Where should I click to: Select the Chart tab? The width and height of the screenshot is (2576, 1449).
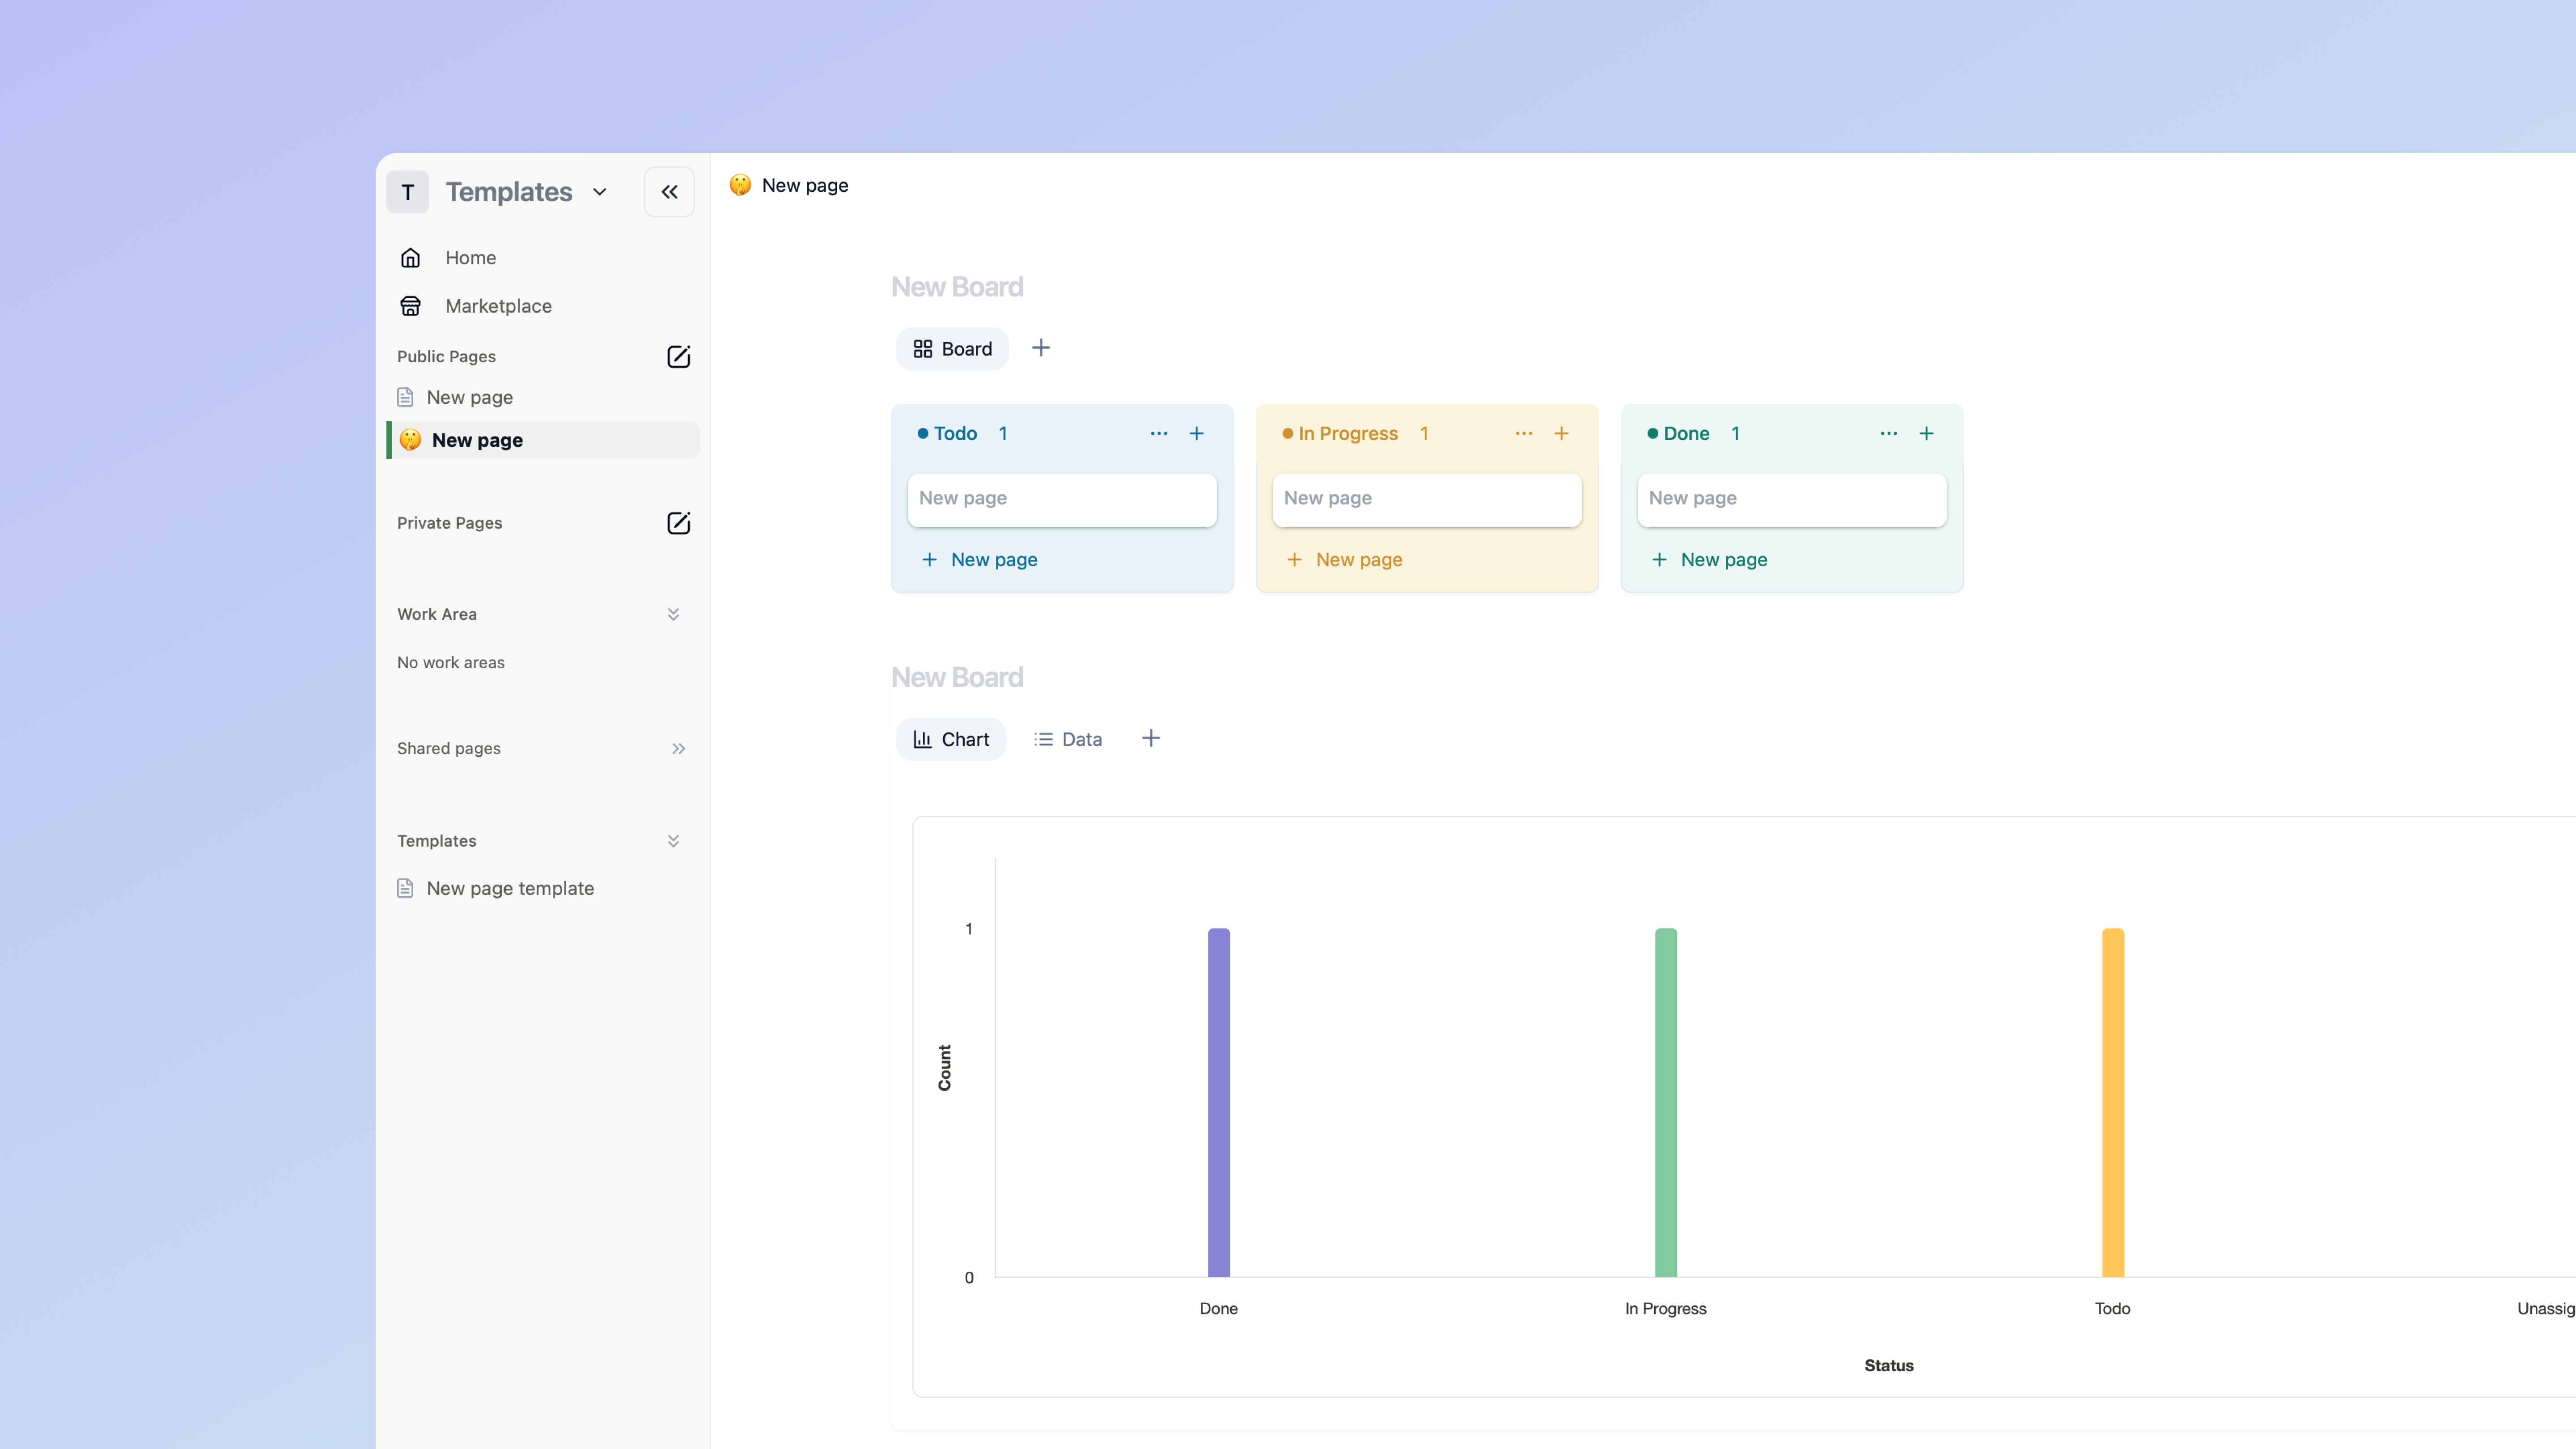click(951, 739)
